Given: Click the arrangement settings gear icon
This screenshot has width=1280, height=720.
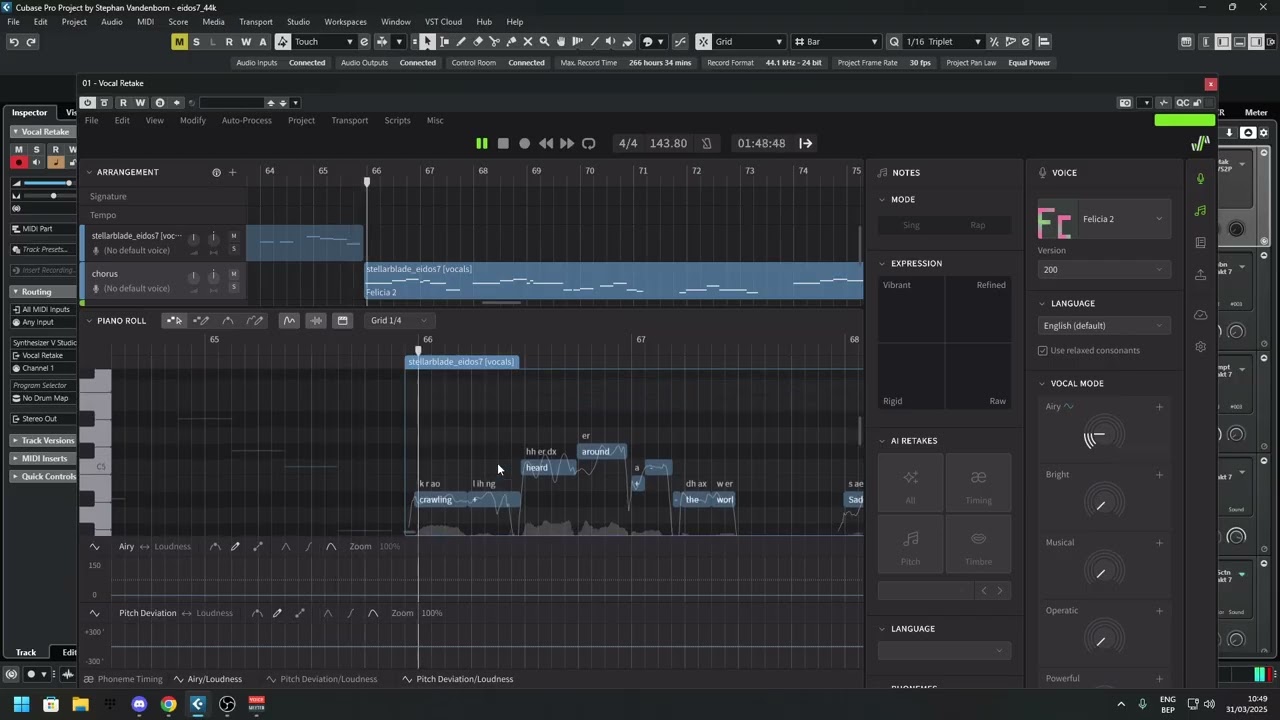Looking at the screenshot, I should [x=216, y=173].
